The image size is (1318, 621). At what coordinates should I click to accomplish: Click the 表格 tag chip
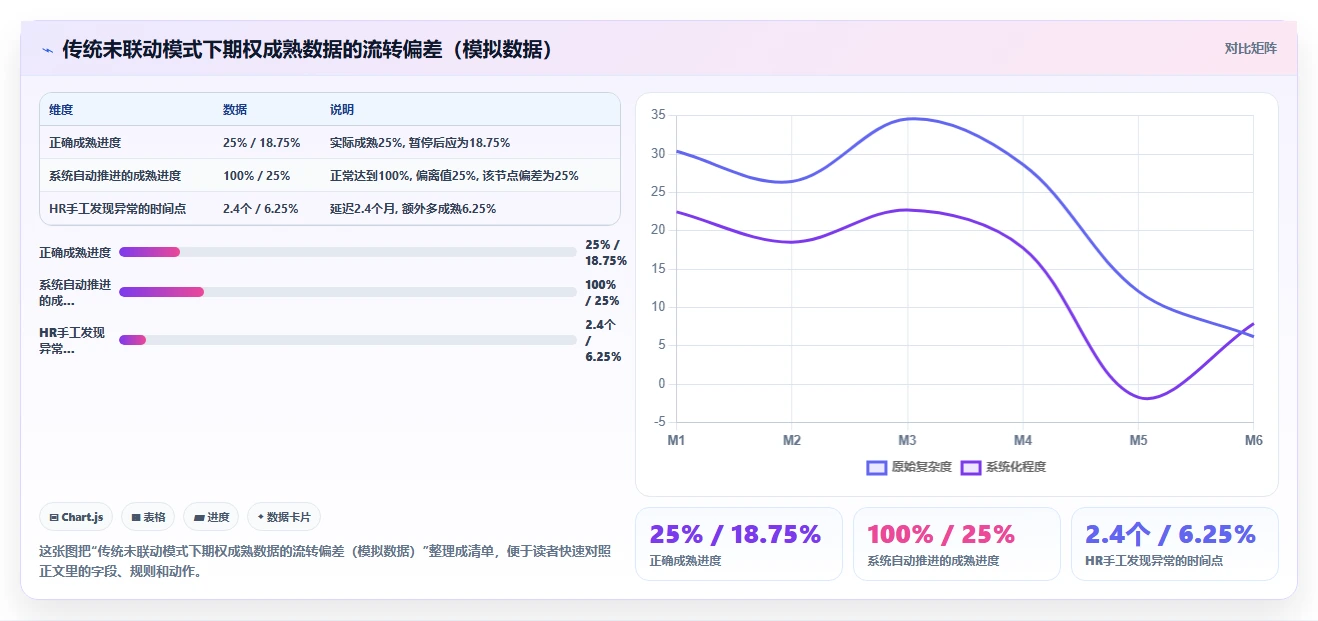point(148,517)
